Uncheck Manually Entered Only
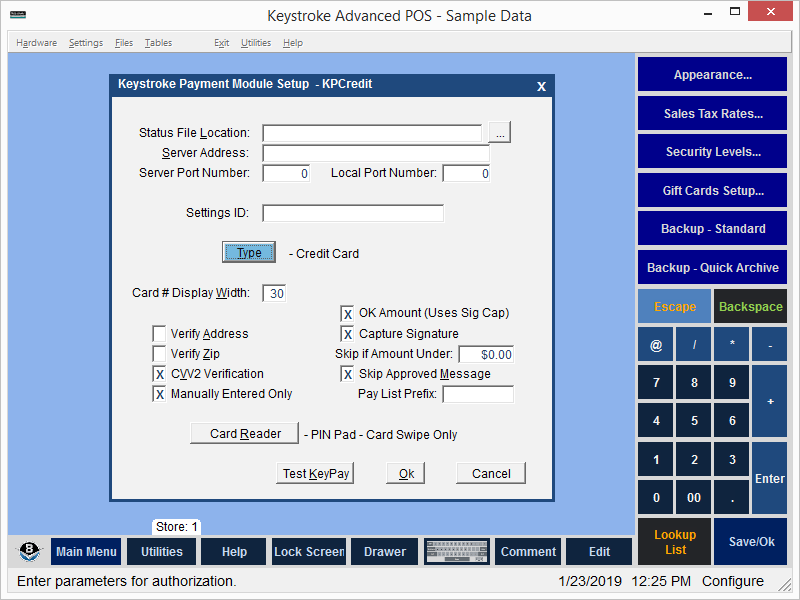The width and height of the screenshot is (800, 600). coord(160,393)
